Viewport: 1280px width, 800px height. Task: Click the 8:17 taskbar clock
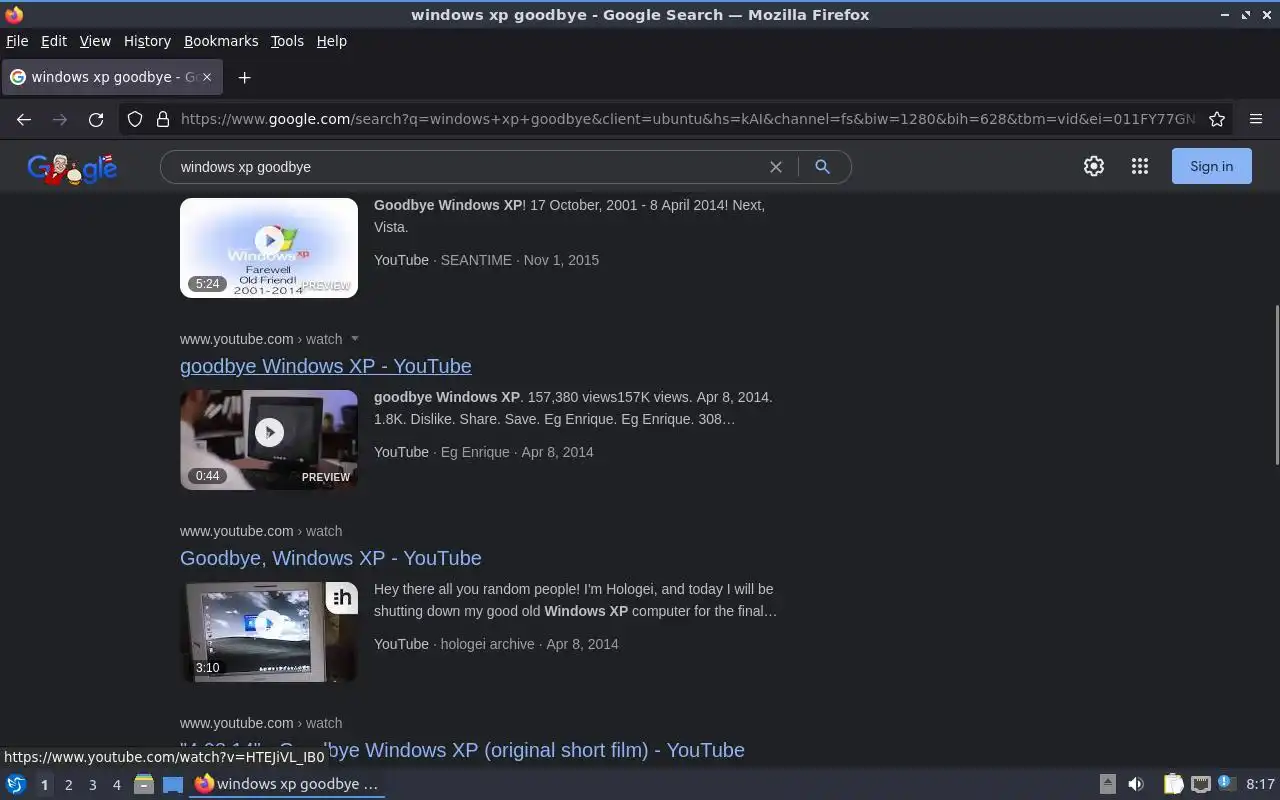click(x=1260, y=784)
